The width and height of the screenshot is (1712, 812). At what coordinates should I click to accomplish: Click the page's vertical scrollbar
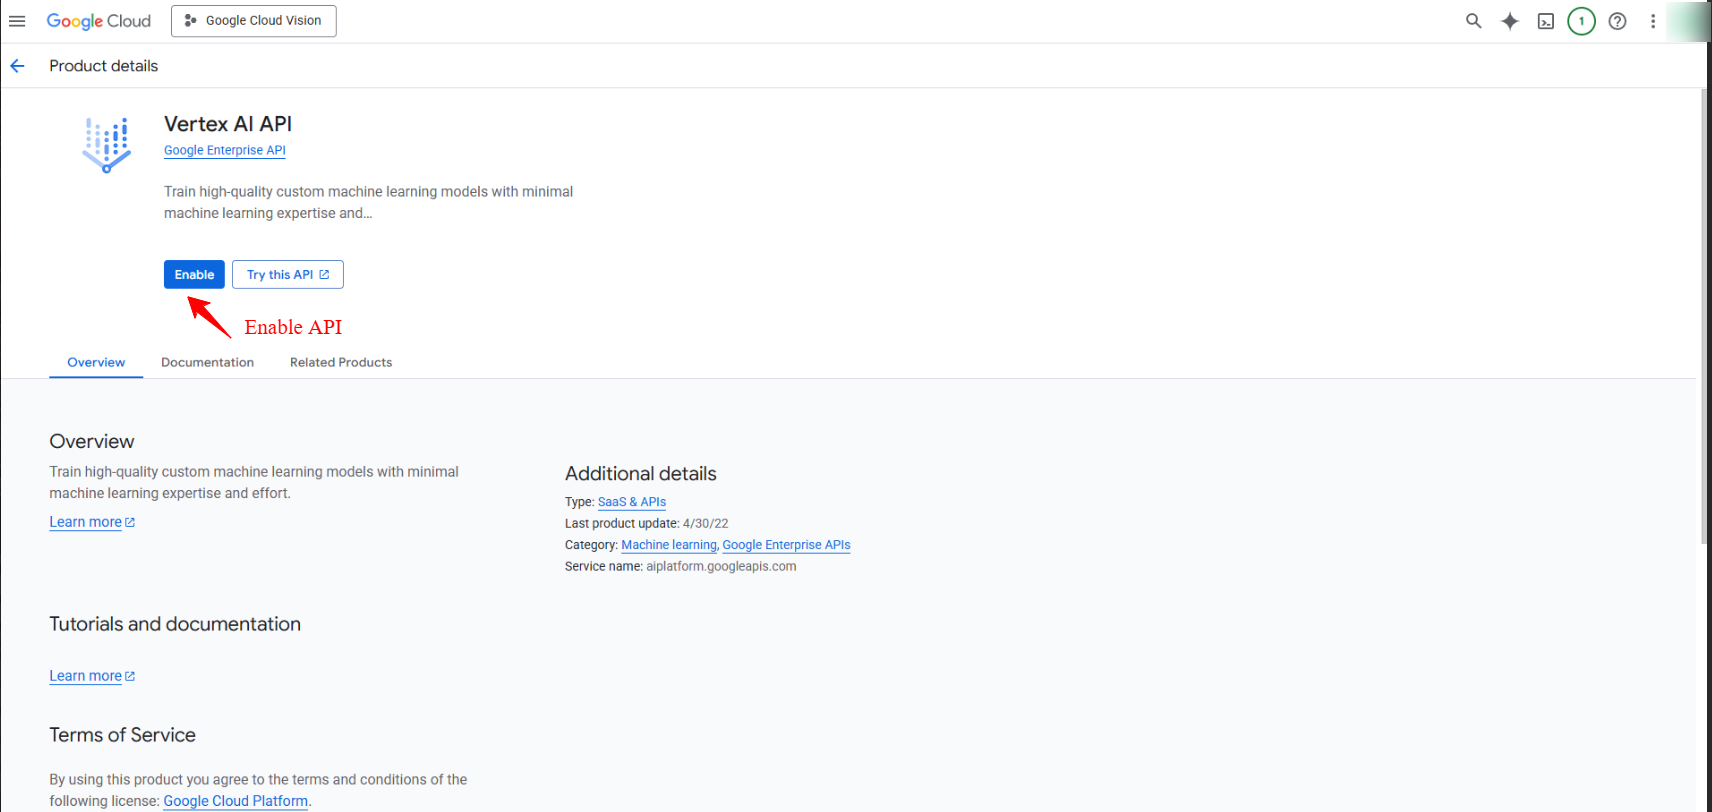1704,320
